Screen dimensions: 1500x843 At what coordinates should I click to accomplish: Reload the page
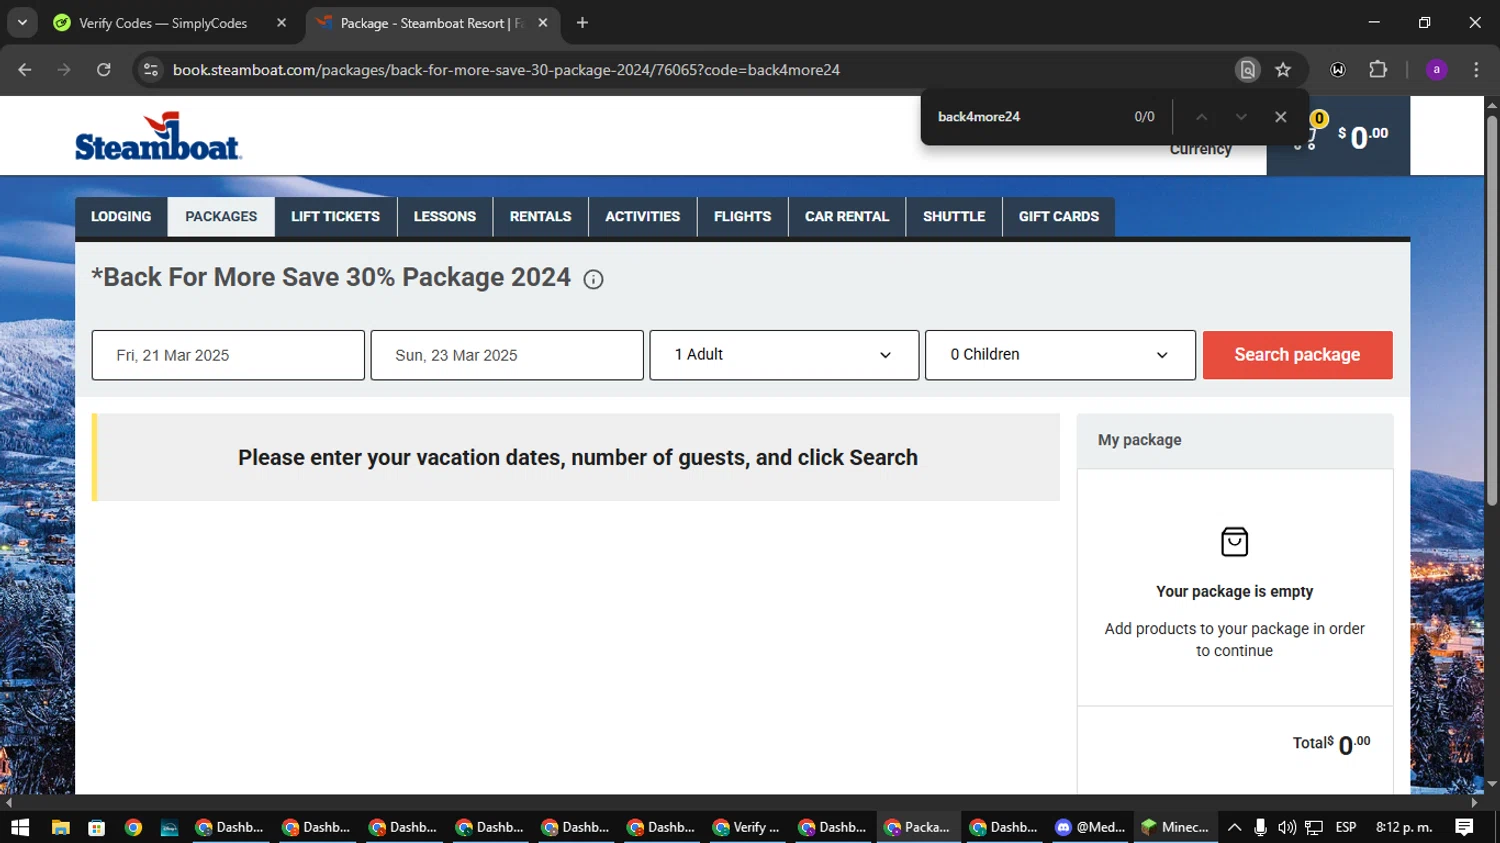point(104,70)
